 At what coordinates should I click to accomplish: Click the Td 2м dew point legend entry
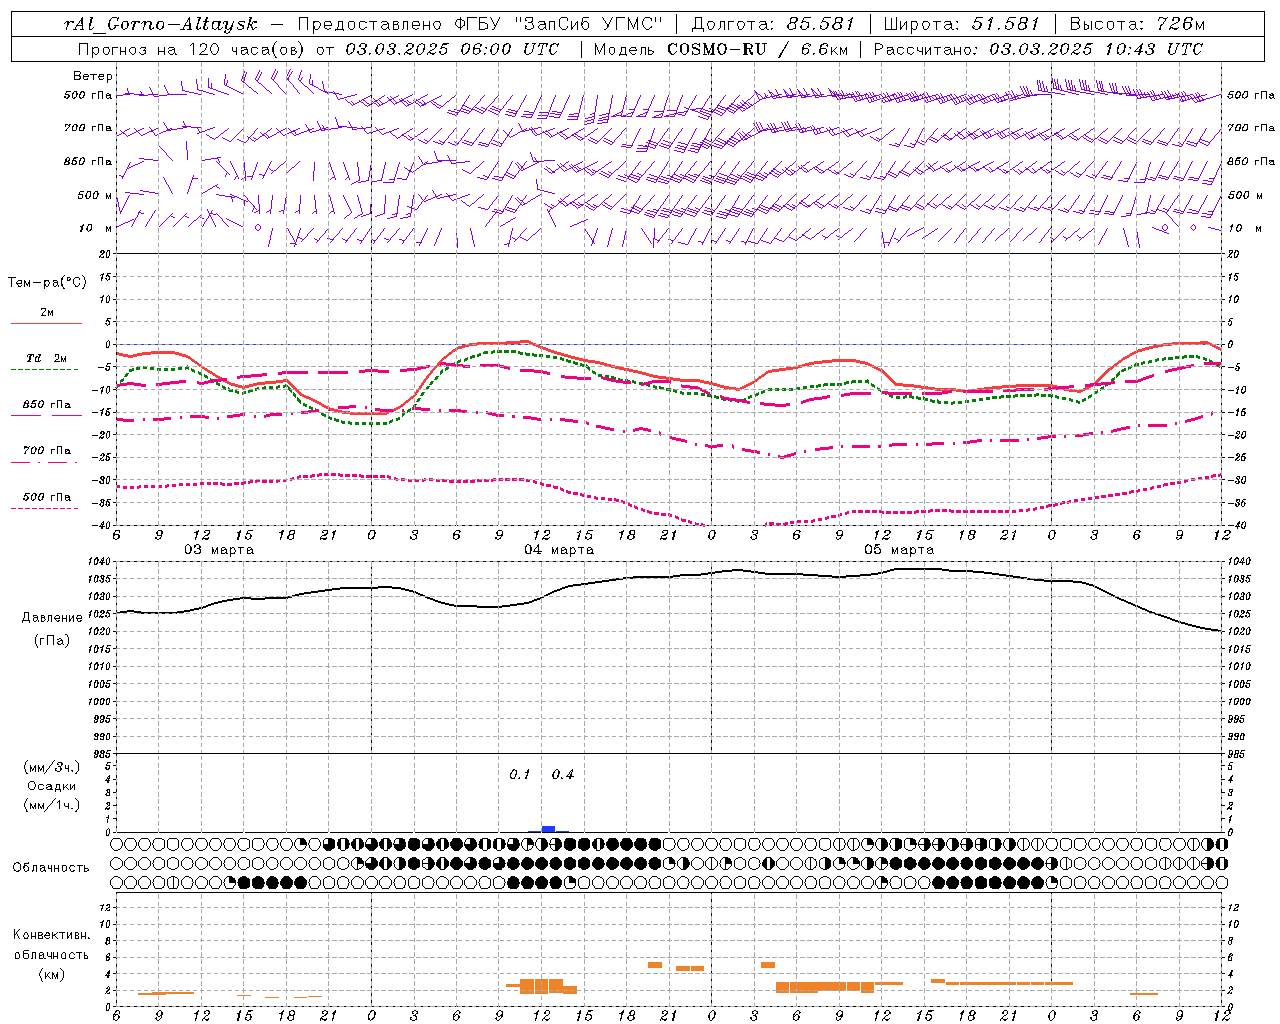47,358
